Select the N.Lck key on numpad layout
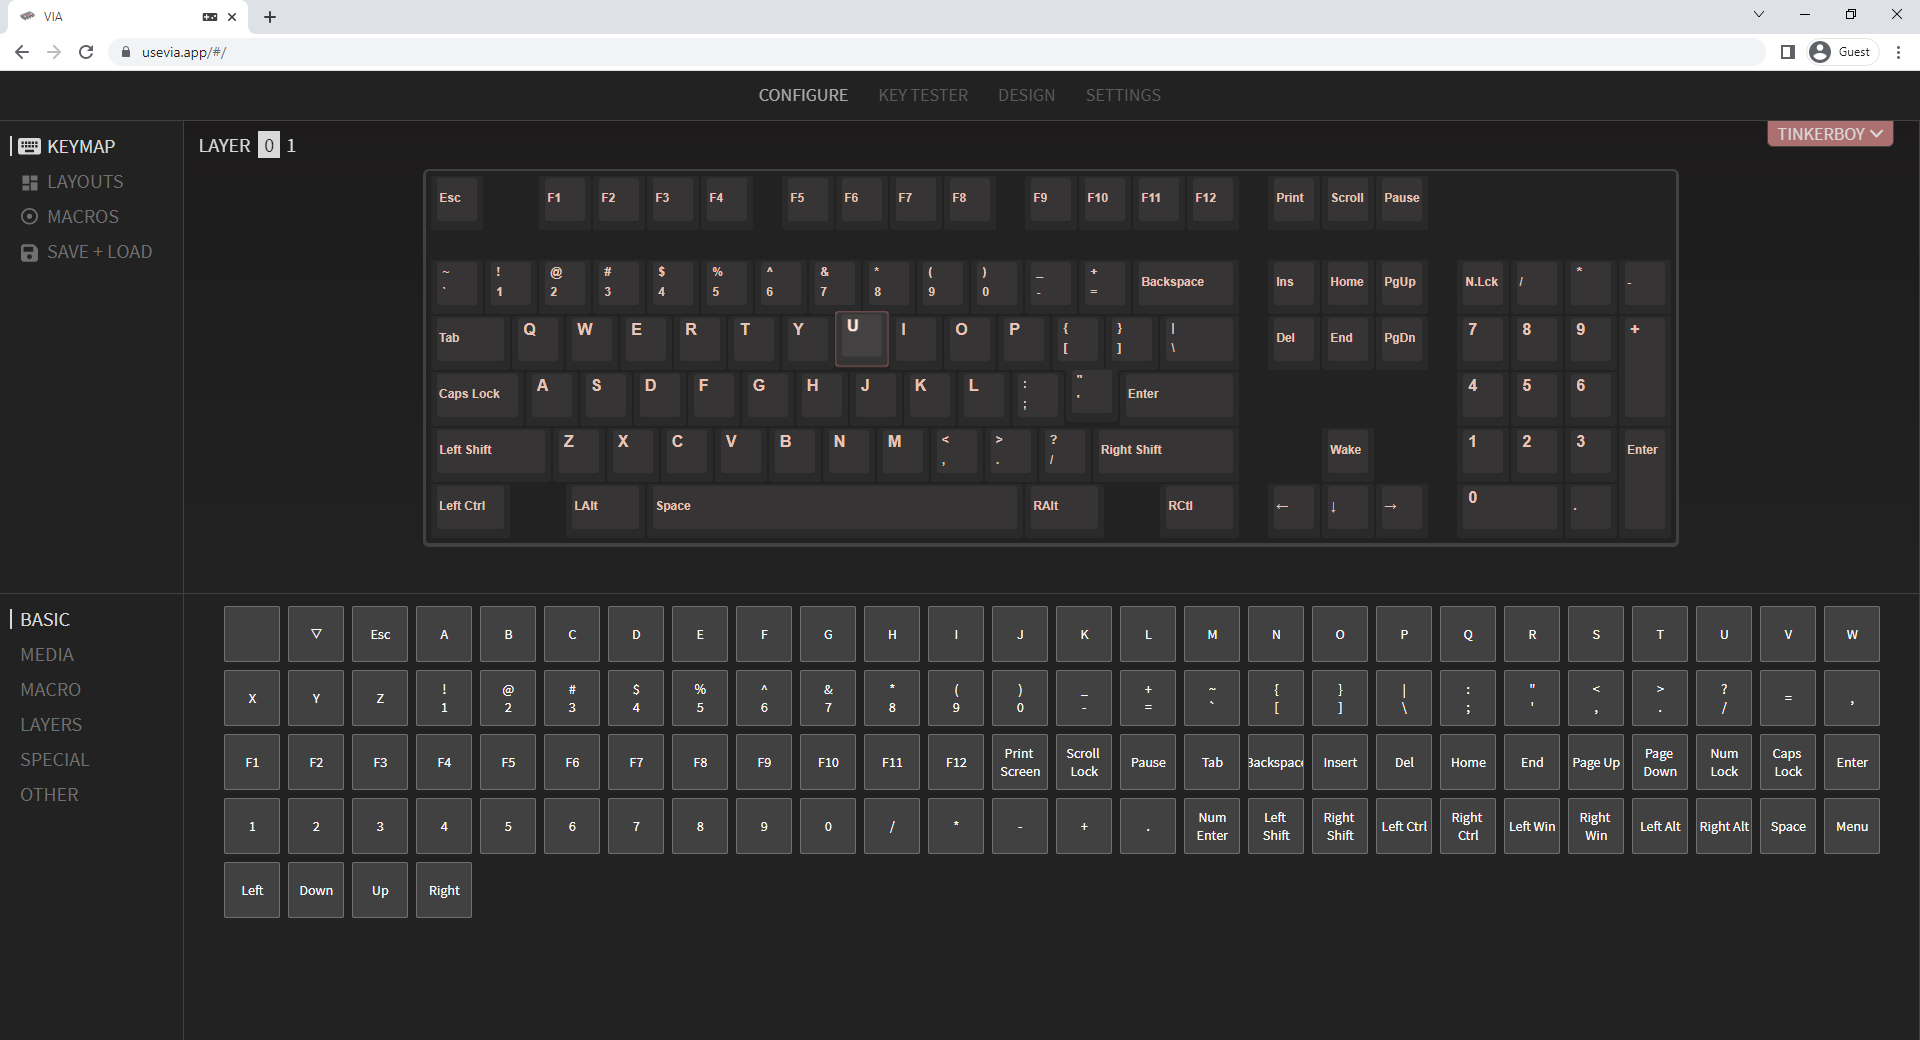1920x1040 pixels. 1482,285
